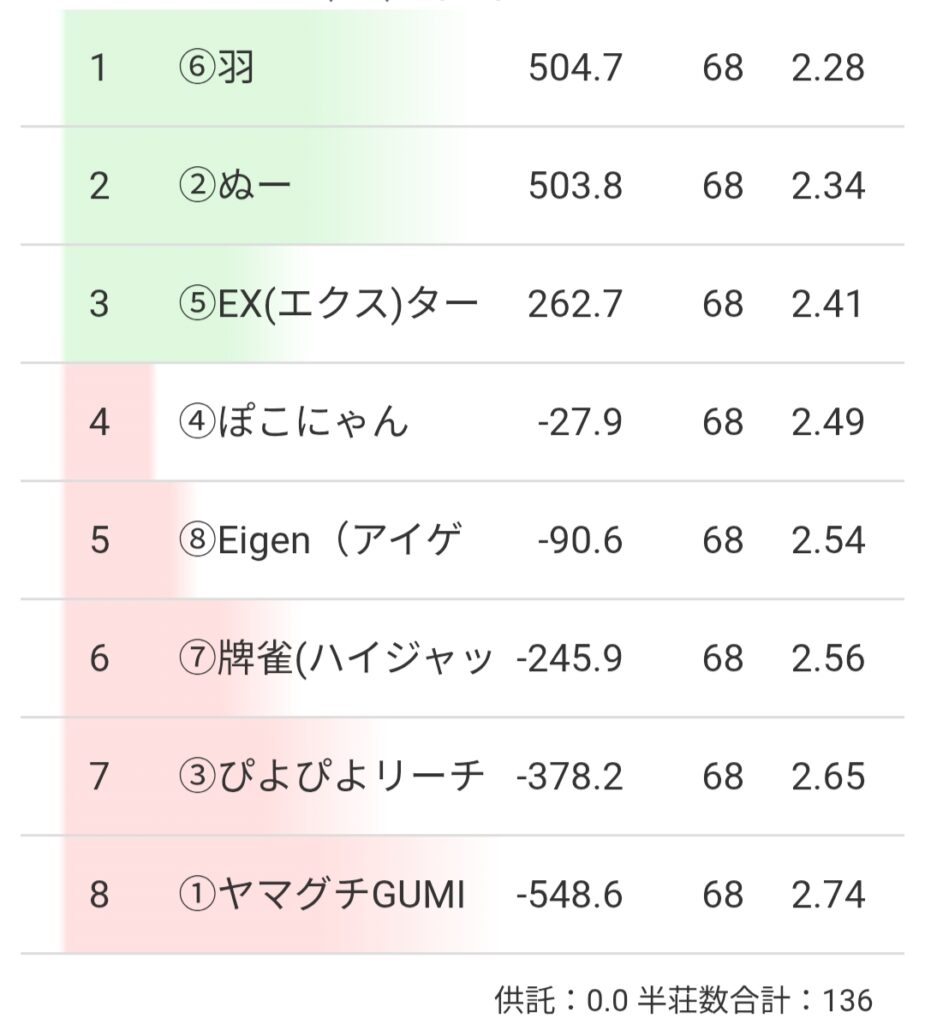The height and width of the screenshot is (1024, 925).
Task: Open the ④ぽこにゃん team entry
Action: coord(294,422)
